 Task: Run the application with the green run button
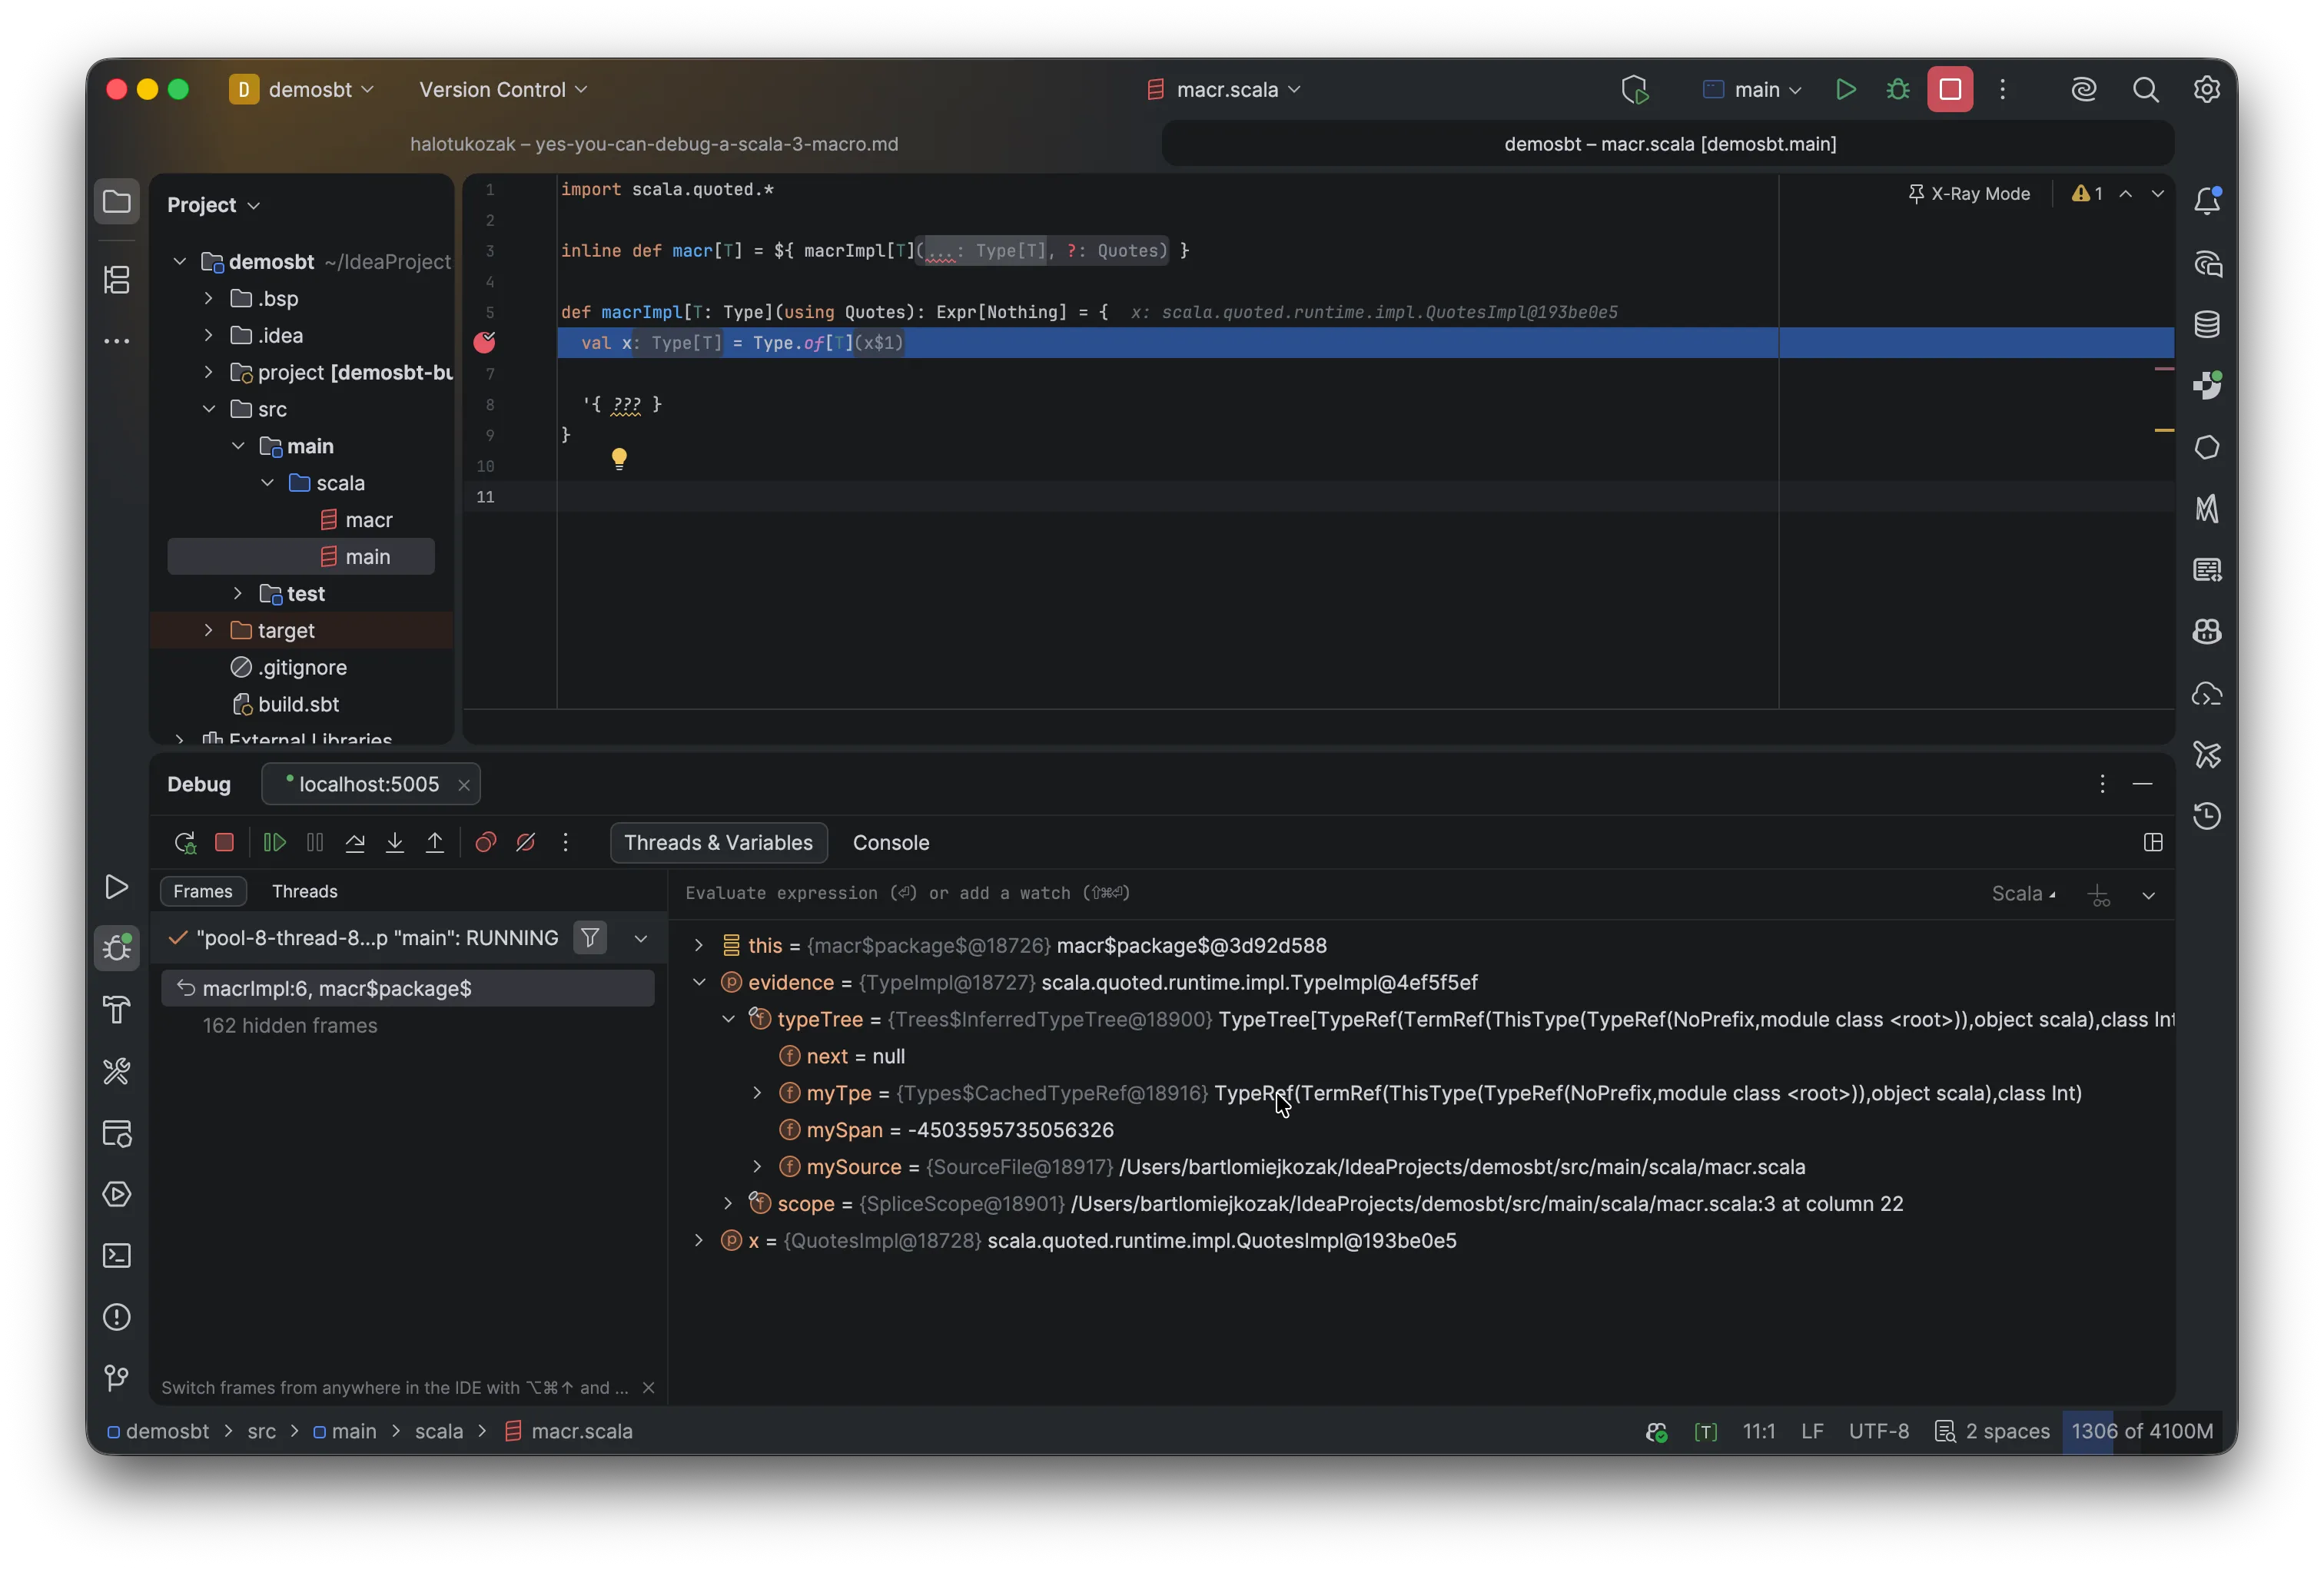coord(1845,89)
